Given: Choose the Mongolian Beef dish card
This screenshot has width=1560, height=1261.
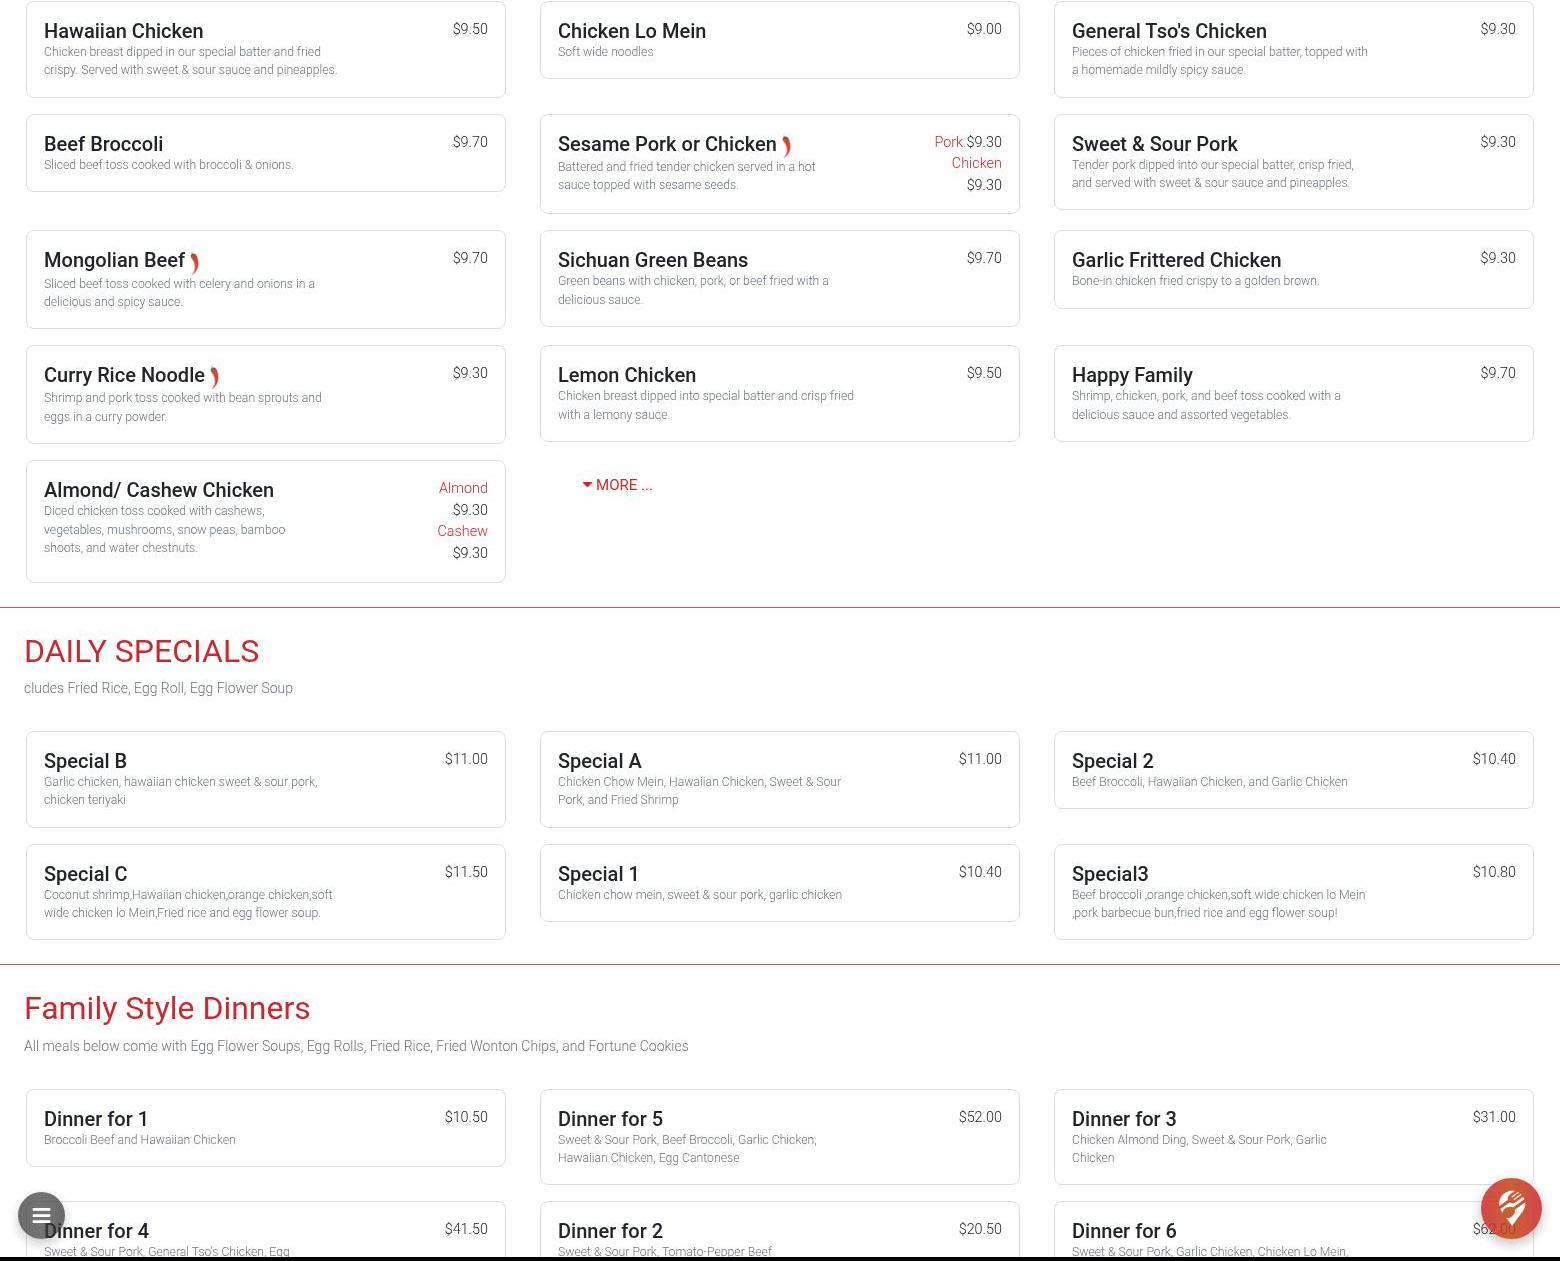Looking at the screenshot, I should [x=266, y=279].
